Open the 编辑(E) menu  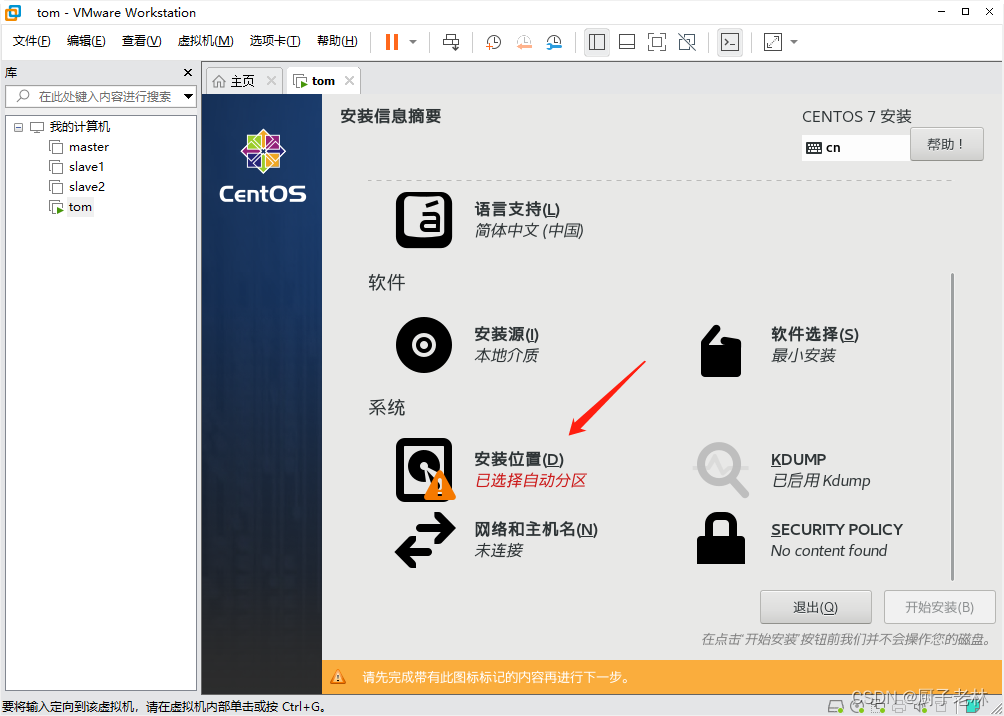point(86,42)
